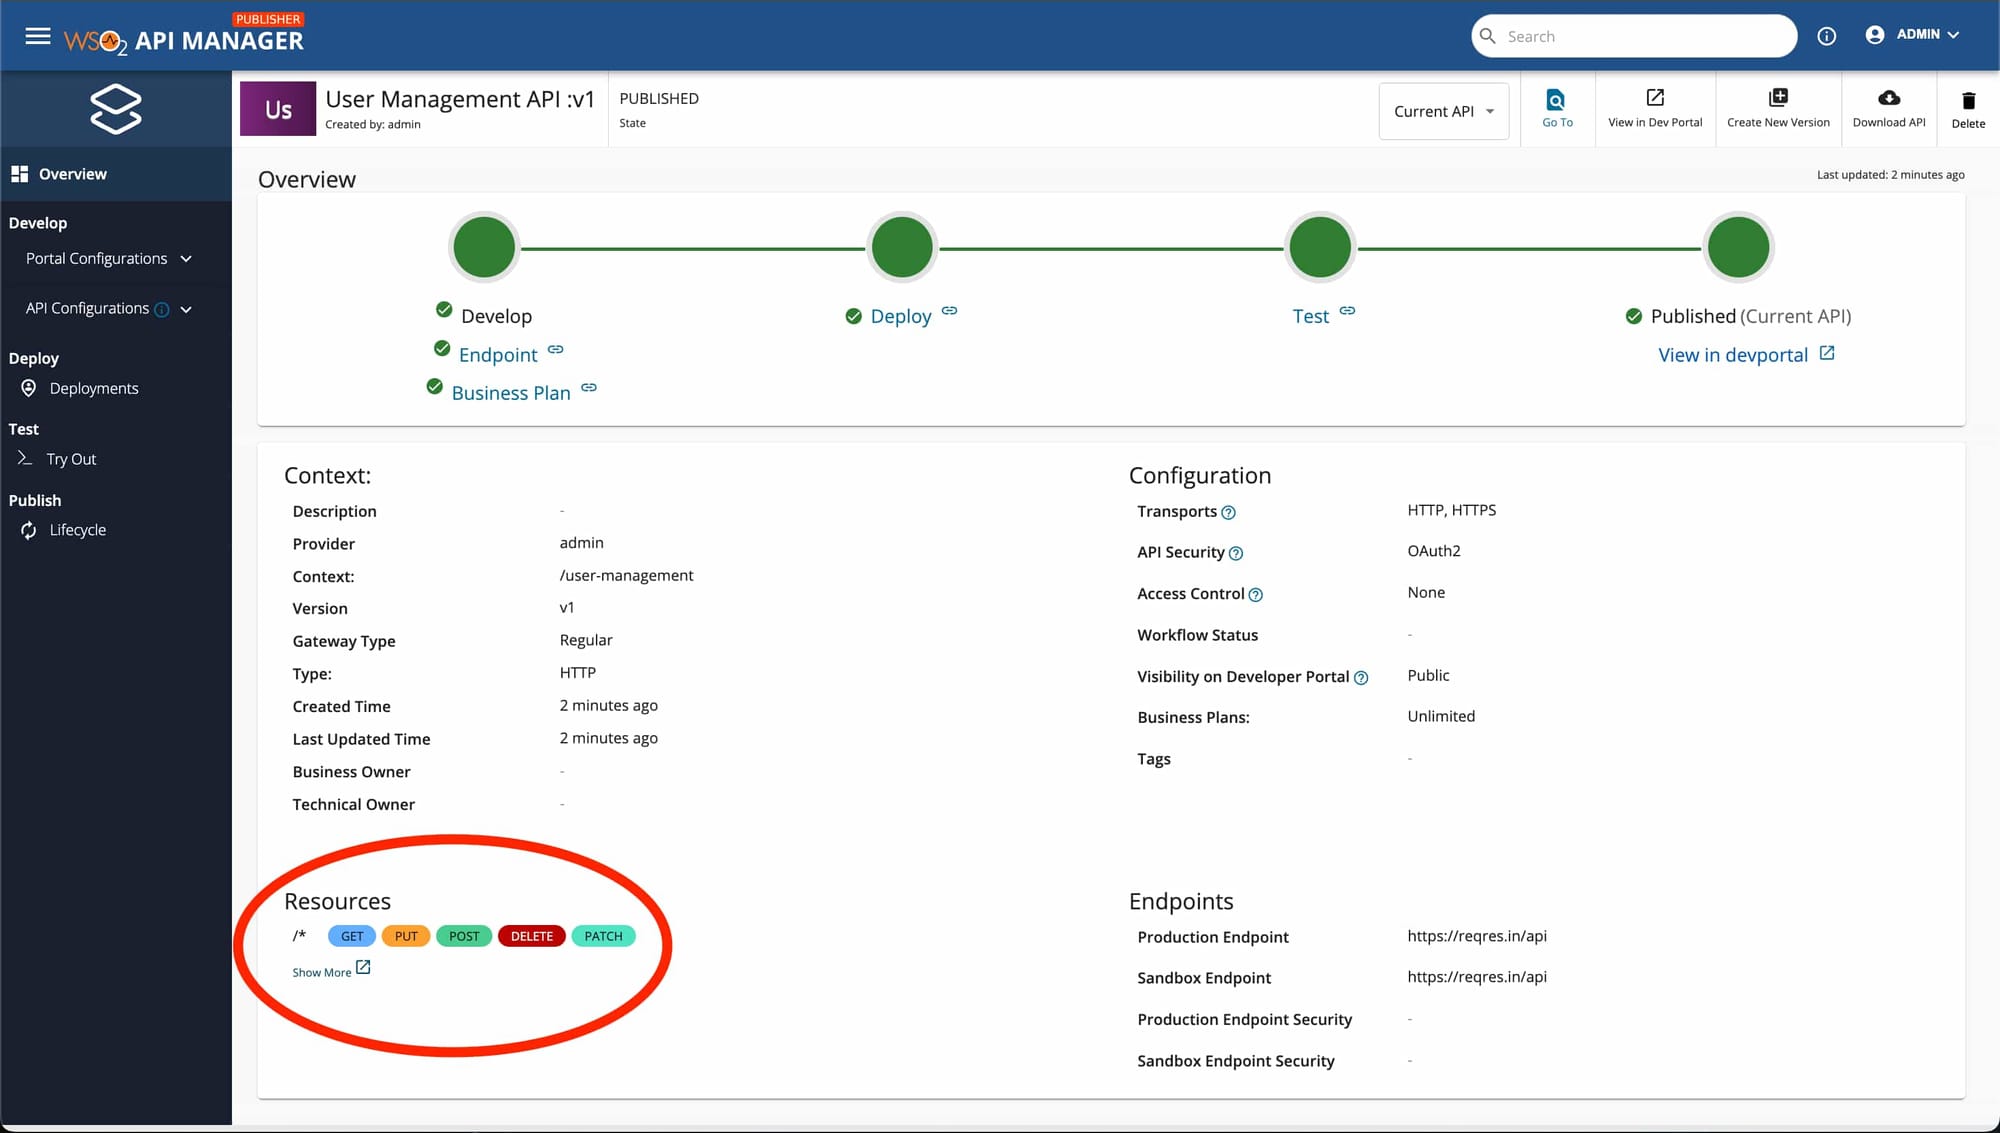The width and height of the screenshot is (2000, 1133).
Task: Click View in devportal link
Action: pyautogui.click(x=1733, y=355)
